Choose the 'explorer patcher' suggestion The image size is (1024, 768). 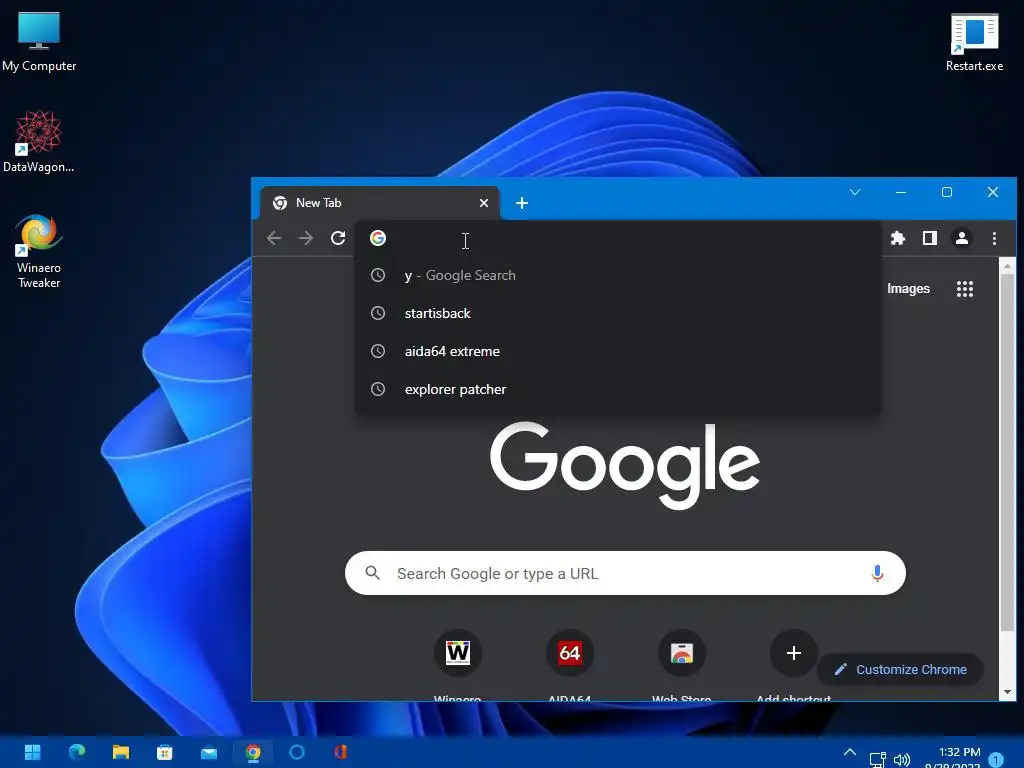point(618,389)
